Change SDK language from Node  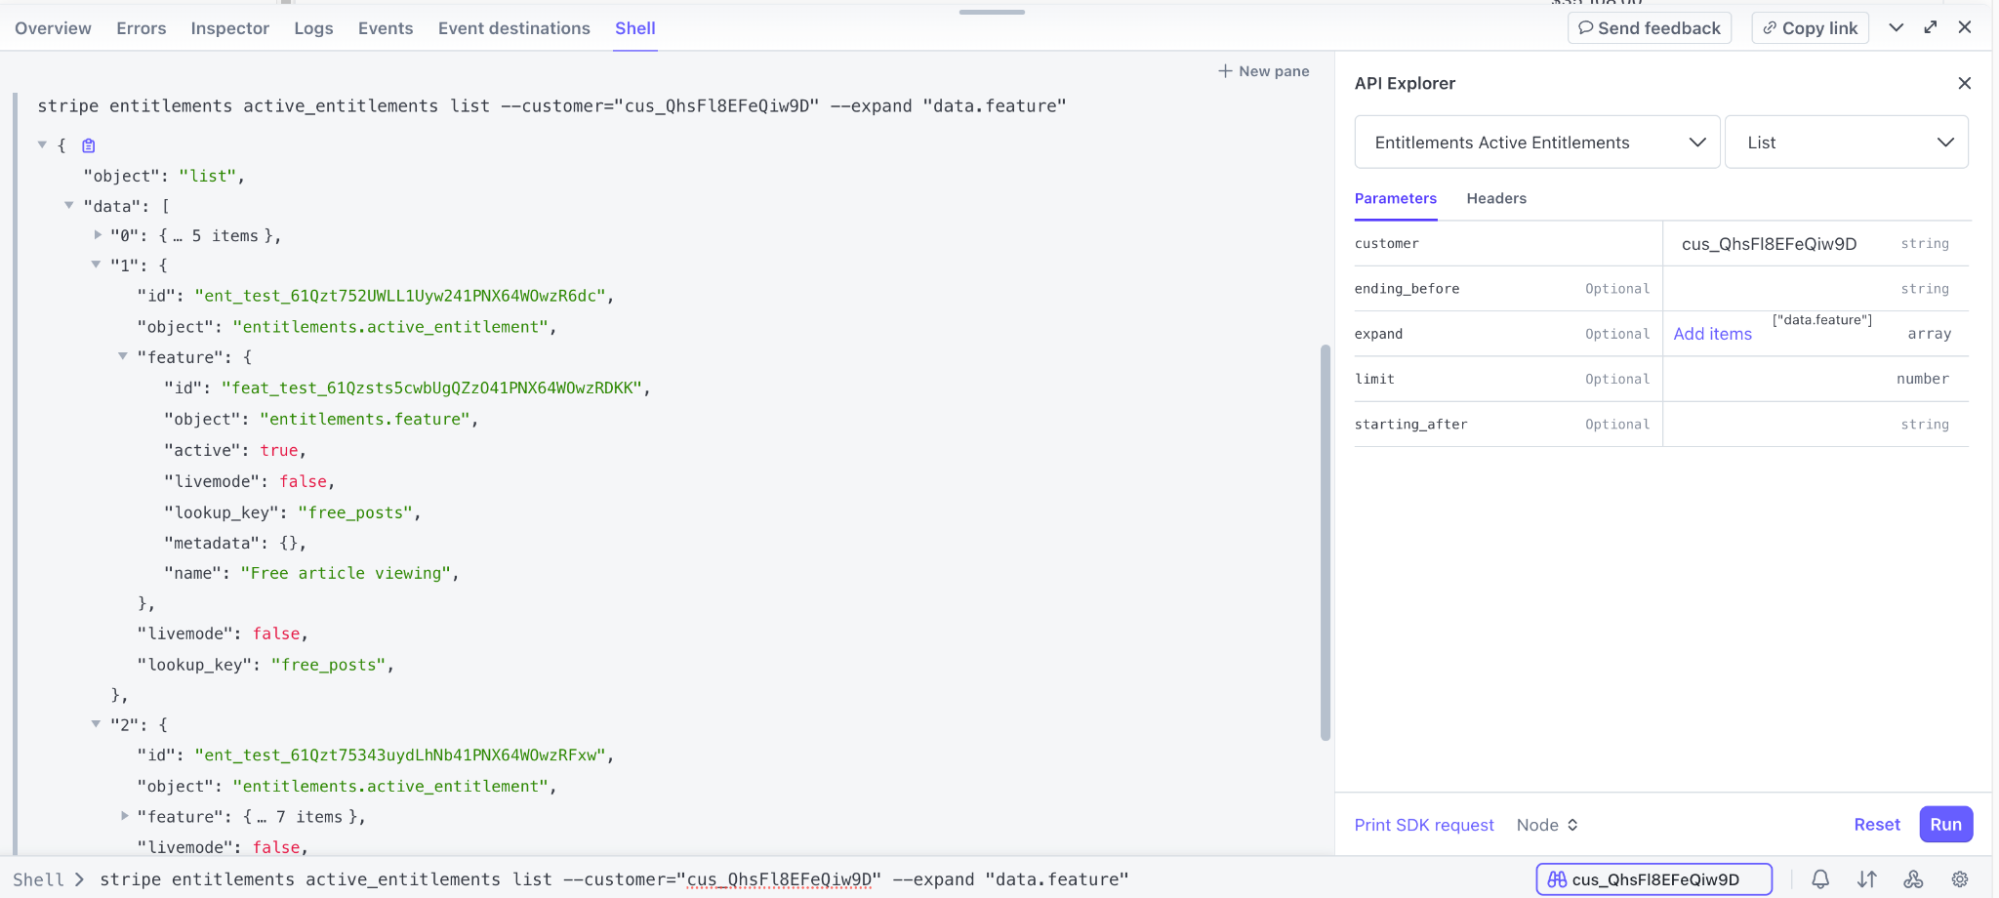click(x=1546, y=825)
